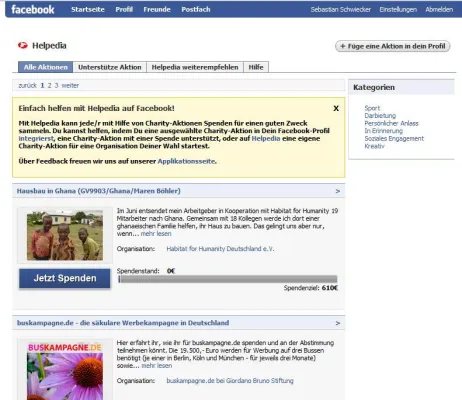Screen dimensions: 462x400
Task: Click the 'integrierst' link in the info box
Action: coord(36,139)
